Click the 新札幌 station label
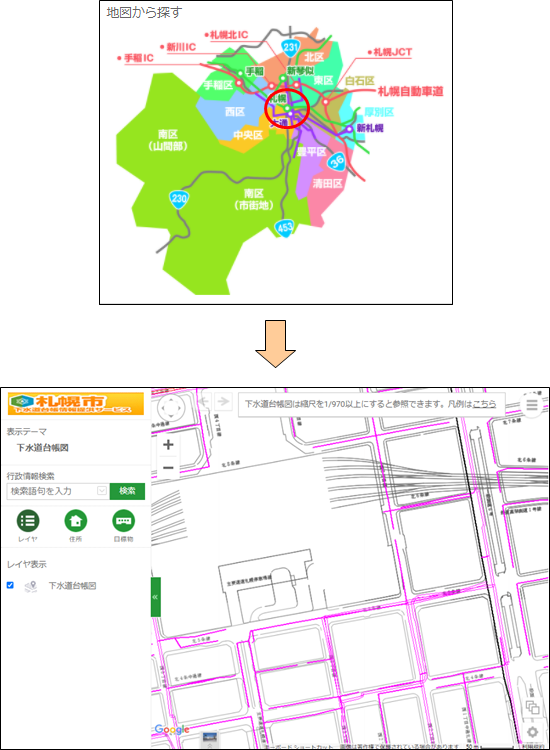This screenshot has height=750, width=550. point(370,128)
